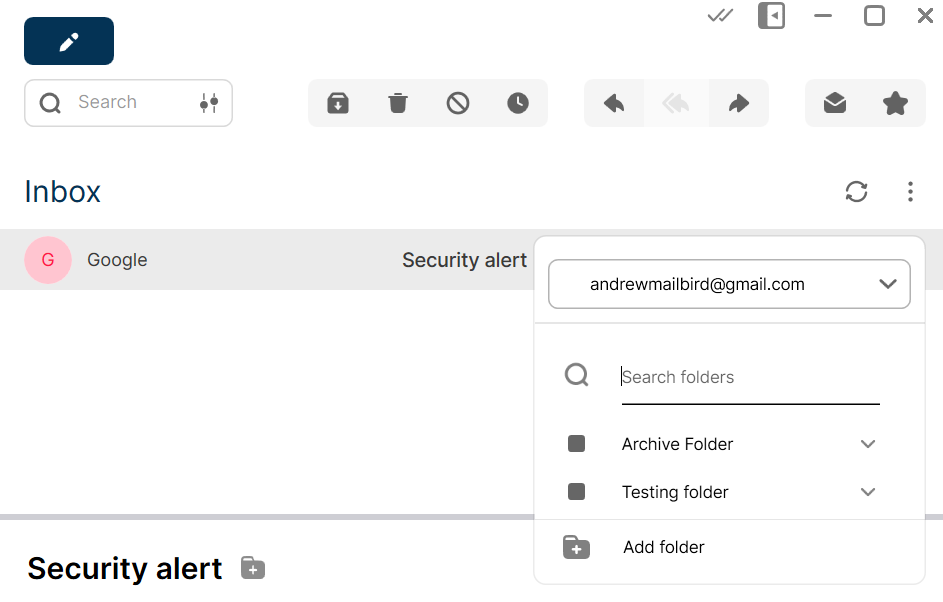This screenshot has width=943, height=602.
Task: Mark as read with the open envelope icon
Action: 835,103
